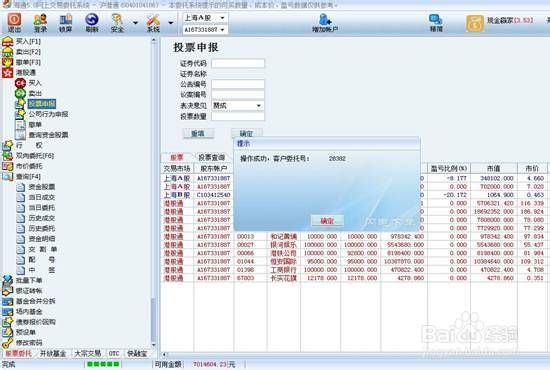This screenshot has width=550, height=370.
Task: Open 预设单 item
Action: tap(26, 332)
